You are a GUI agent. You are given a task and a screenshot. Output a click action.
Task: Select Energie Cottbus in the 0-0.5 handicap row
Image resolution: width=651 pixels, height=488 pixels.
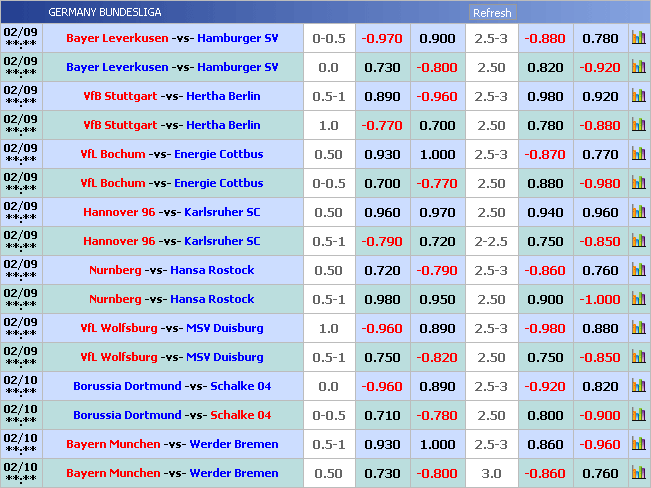218,184
